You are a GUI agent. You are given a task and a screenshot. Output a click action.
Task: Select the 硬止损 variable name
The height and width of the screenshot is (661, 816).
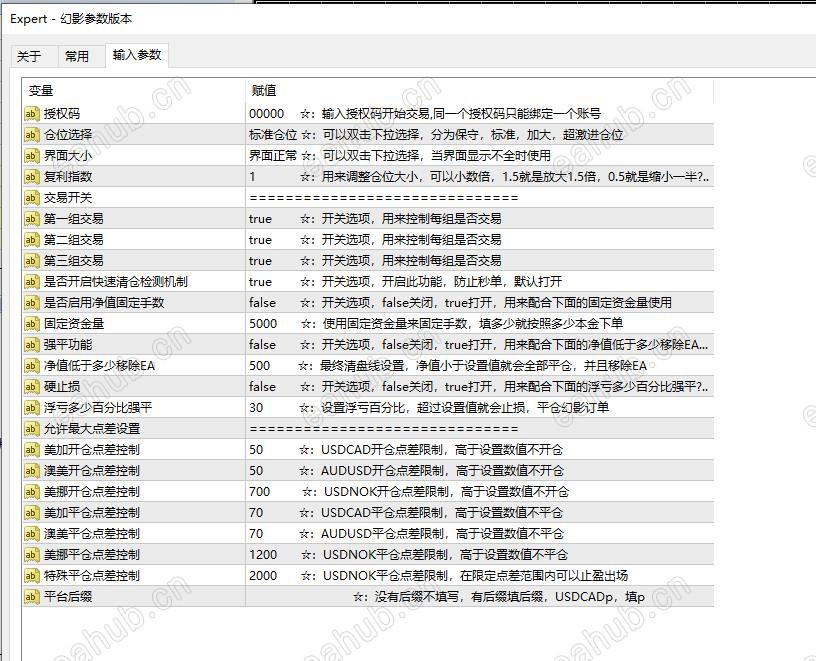pyautogui.click(x=62, y=387)
